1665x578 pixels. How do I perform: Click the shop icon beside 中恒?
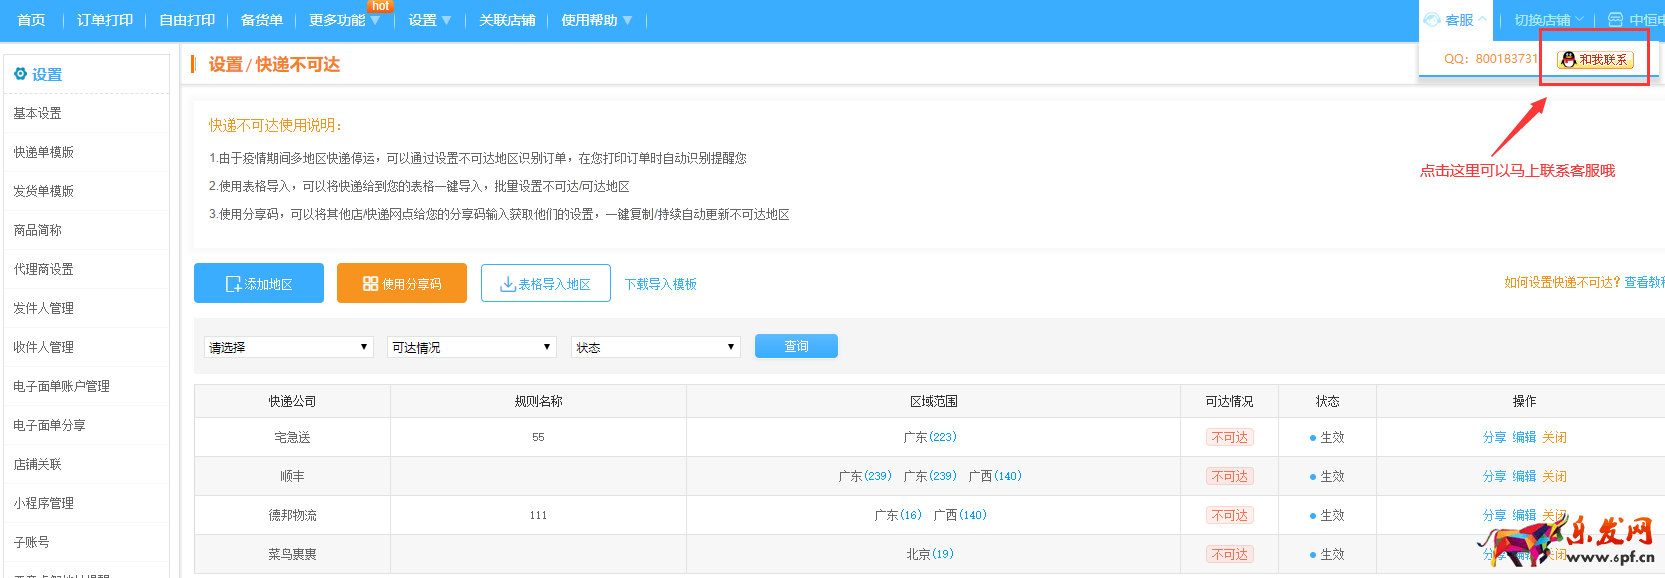[x=1615, y=20]
